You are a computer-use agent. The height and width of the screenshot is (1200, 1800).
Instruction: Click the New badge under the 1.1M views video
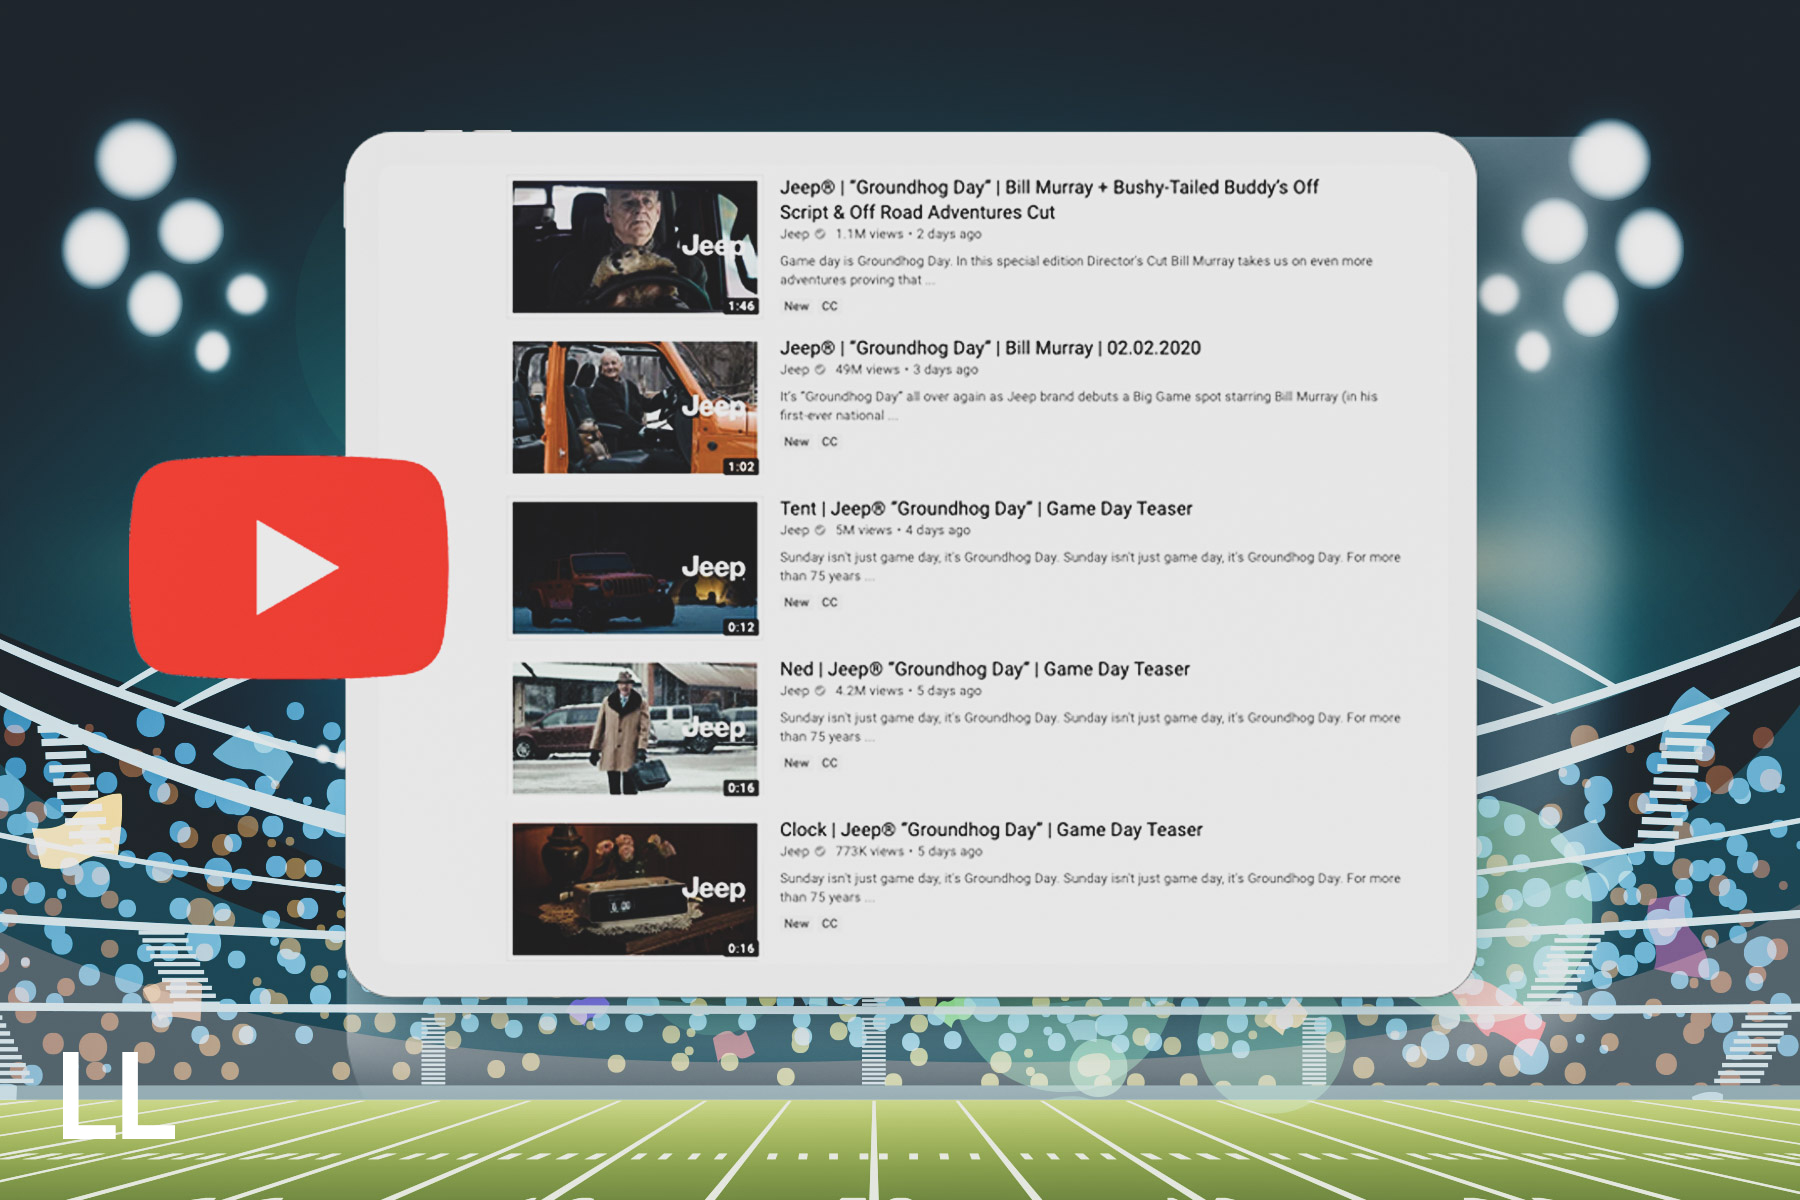point(796,306)
